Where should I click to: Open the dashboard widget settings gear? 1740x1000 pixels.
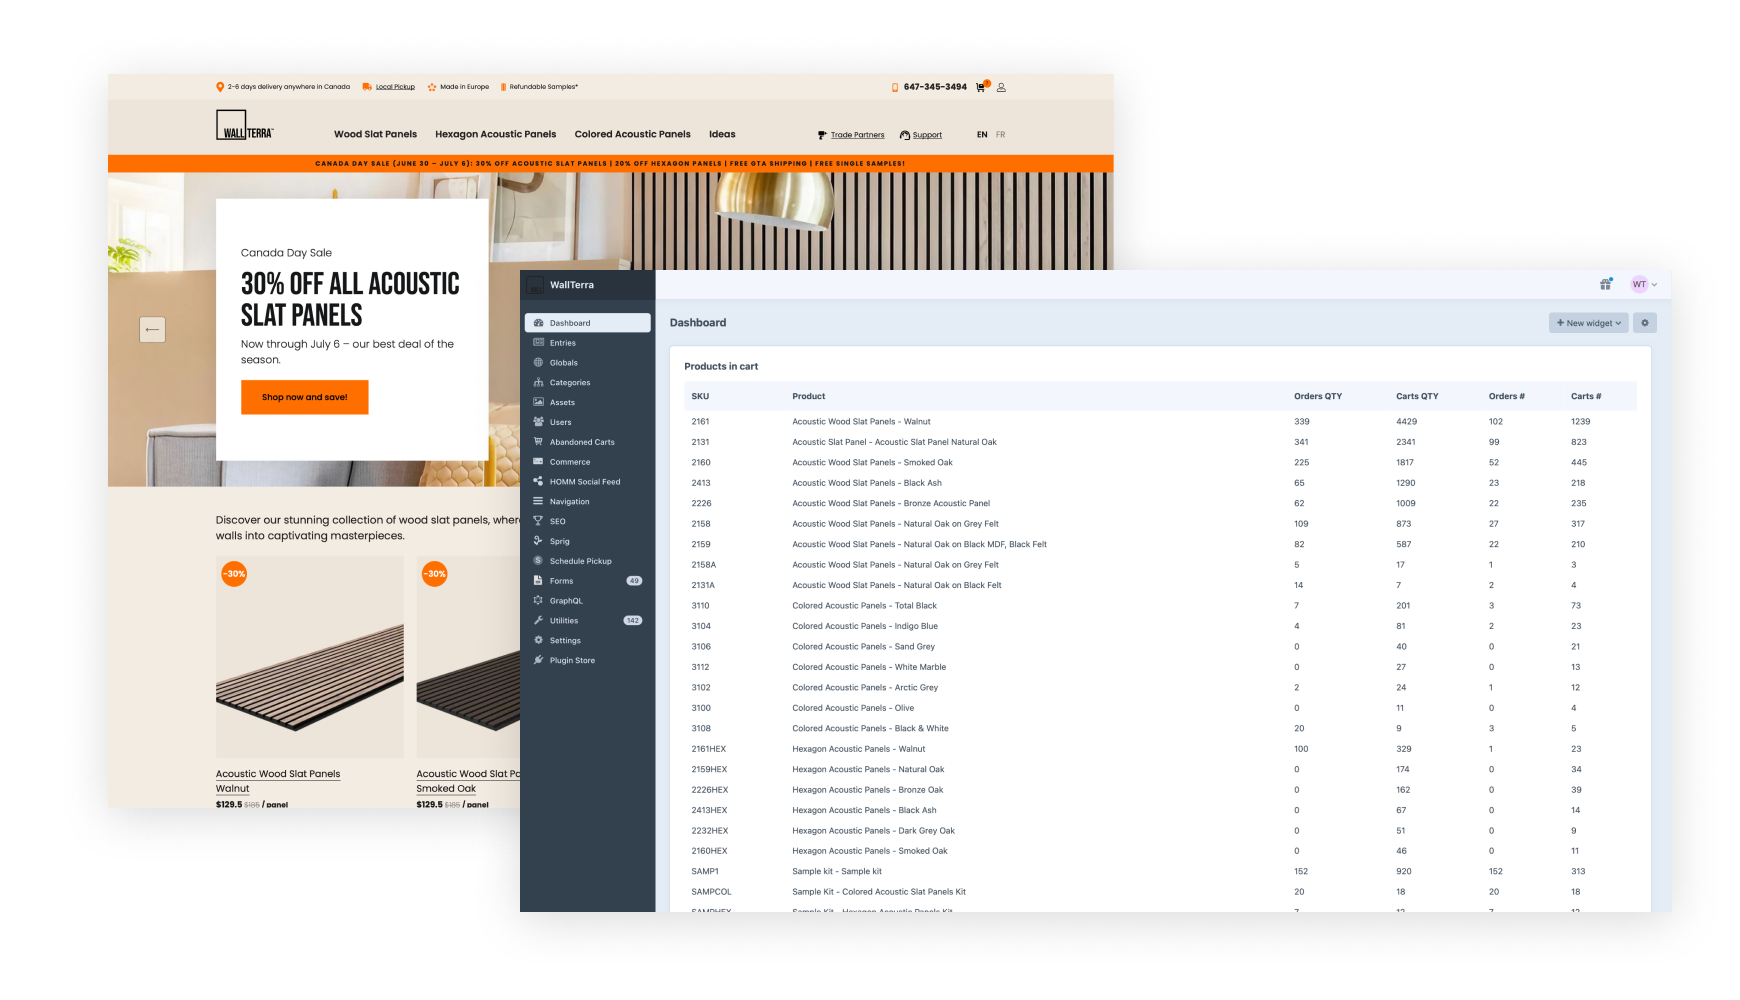point(1645,323)
